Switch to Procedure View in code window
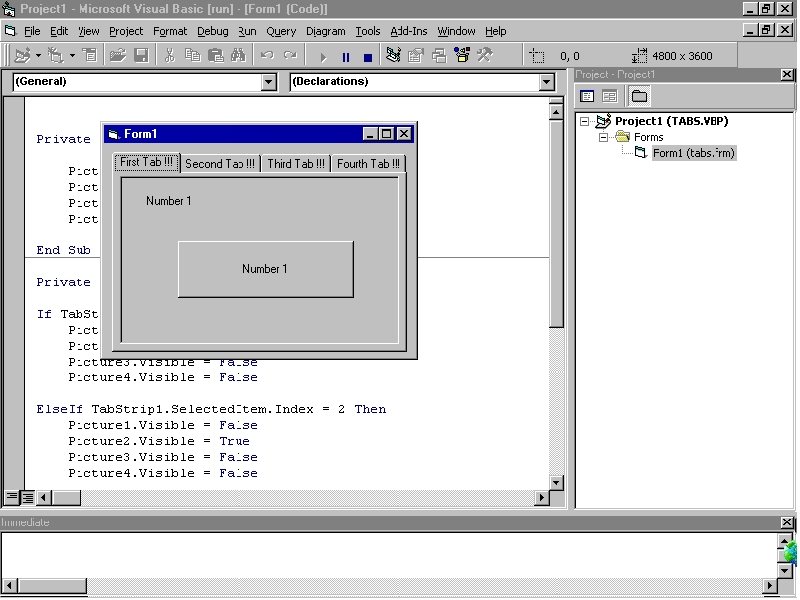This screenshot has width=800, height=600. pyautogui.click(x=12, y=497)
